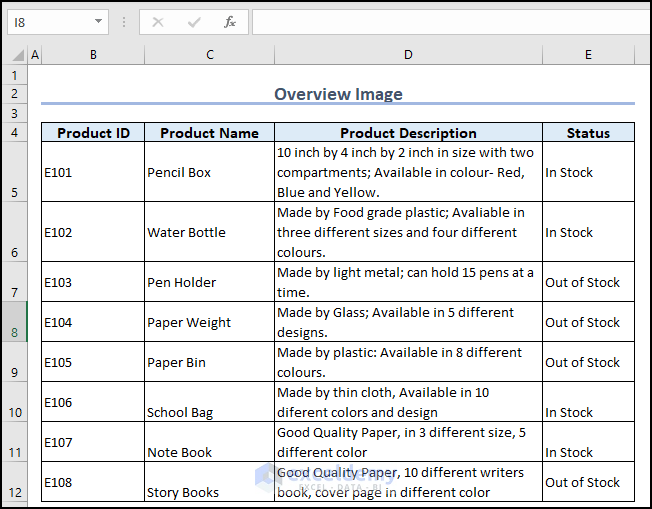Click inside the Name Box showing I8
The width and height of the screenshot is (652, 509).
pos(45,22)
